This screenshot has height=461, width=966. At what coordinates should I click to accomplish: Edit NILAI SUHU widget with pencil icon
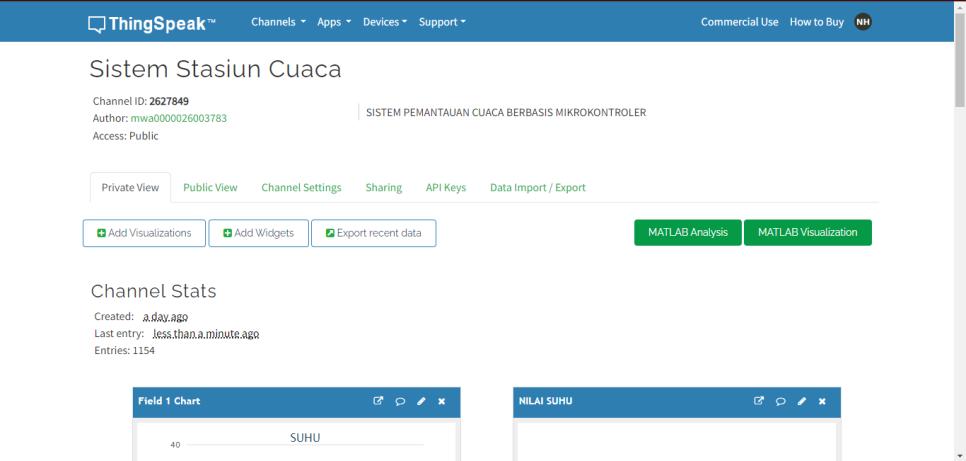coord(801,401)
